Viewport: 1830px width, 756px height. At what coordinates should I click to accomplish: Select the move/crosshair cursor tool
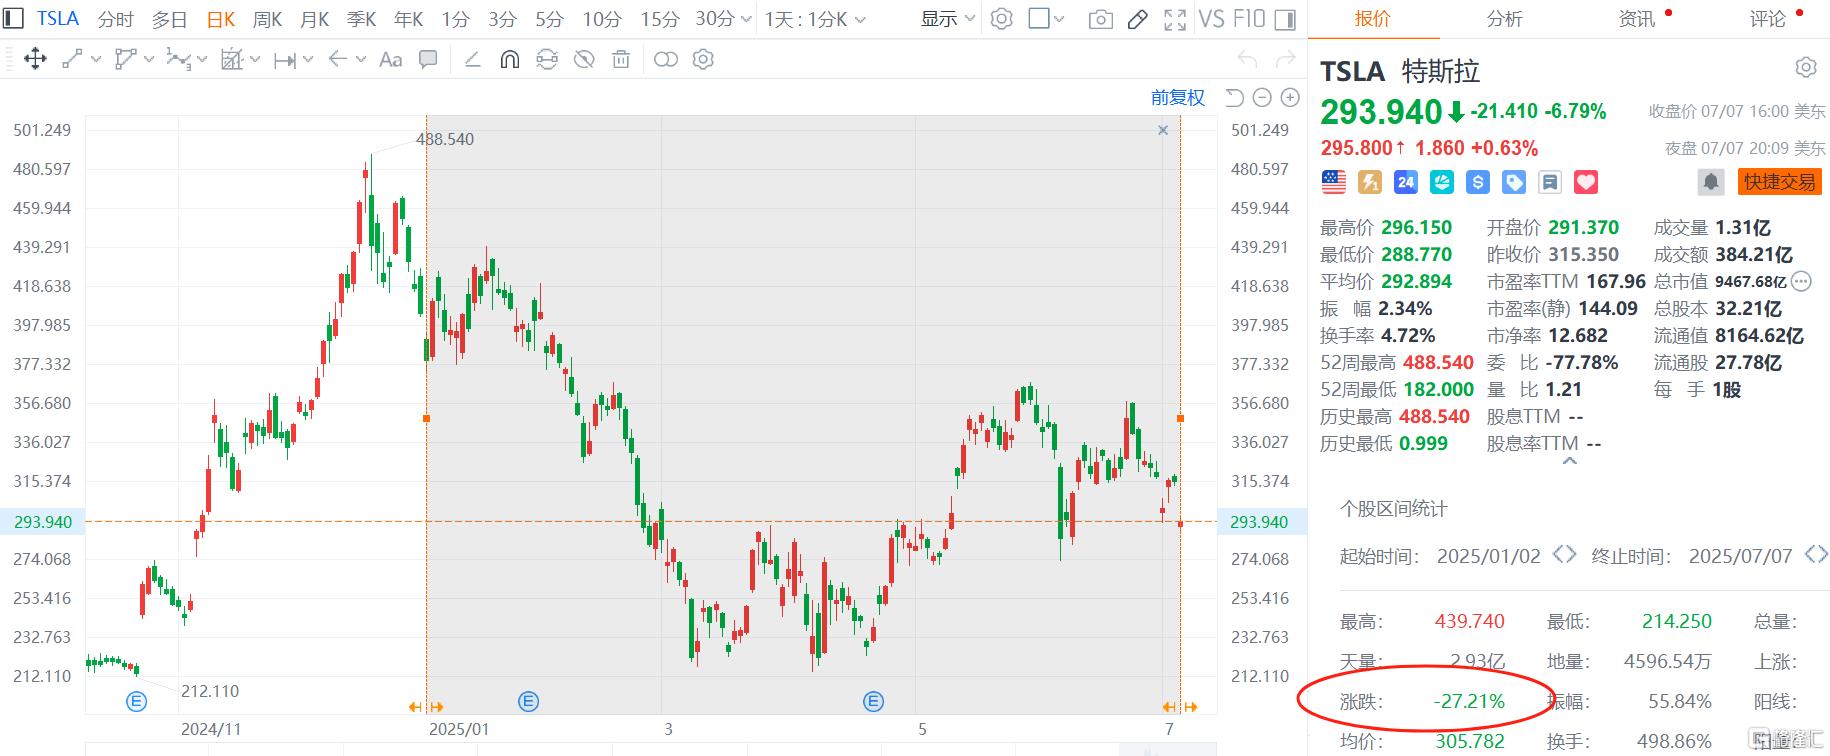tap(35, 60)
